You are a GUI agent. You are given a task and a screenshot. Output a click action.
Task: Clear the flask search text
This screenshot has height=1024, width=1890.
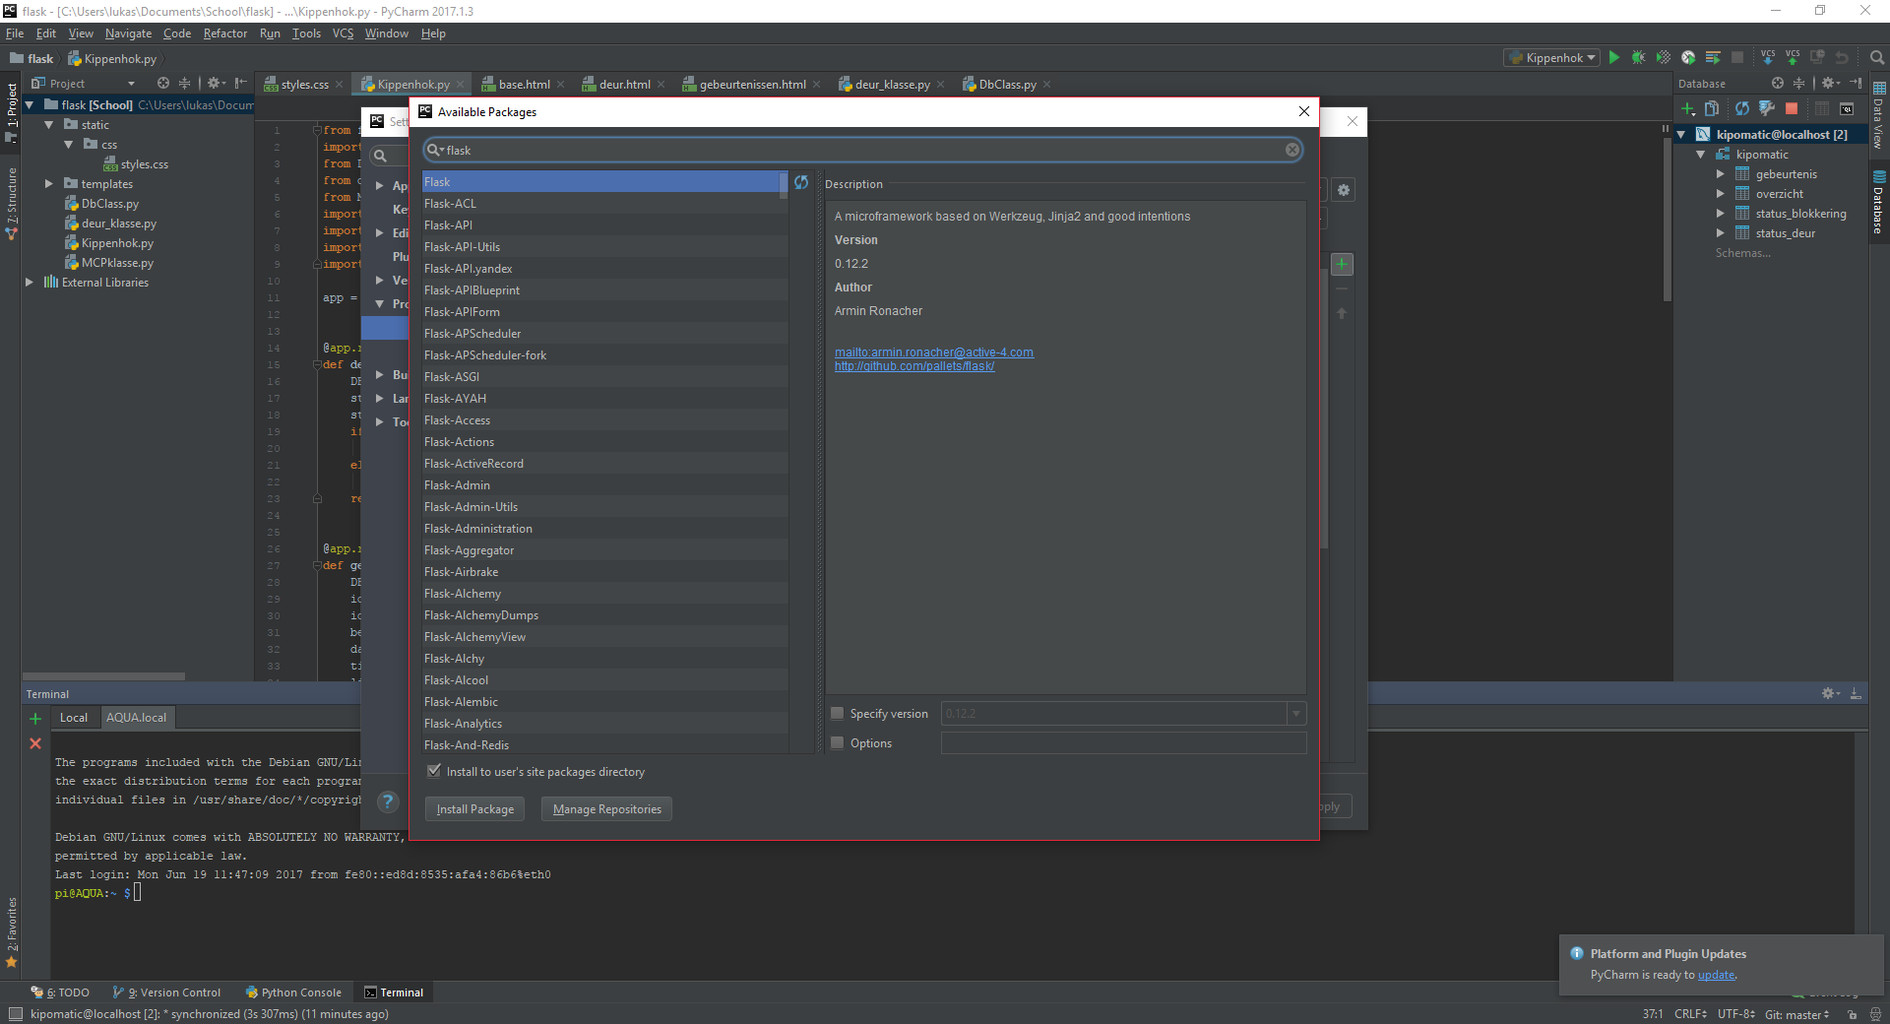coord(1292,150)
